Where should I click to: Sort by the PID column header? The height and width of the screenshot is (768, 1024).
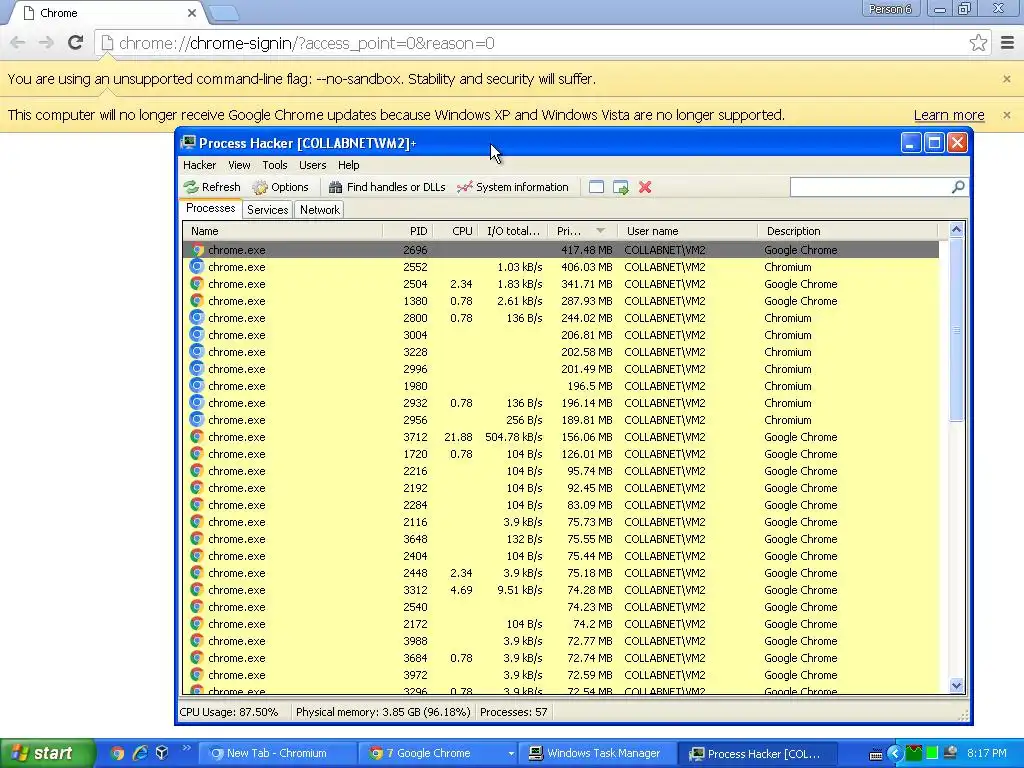click(x=407, y=231)
